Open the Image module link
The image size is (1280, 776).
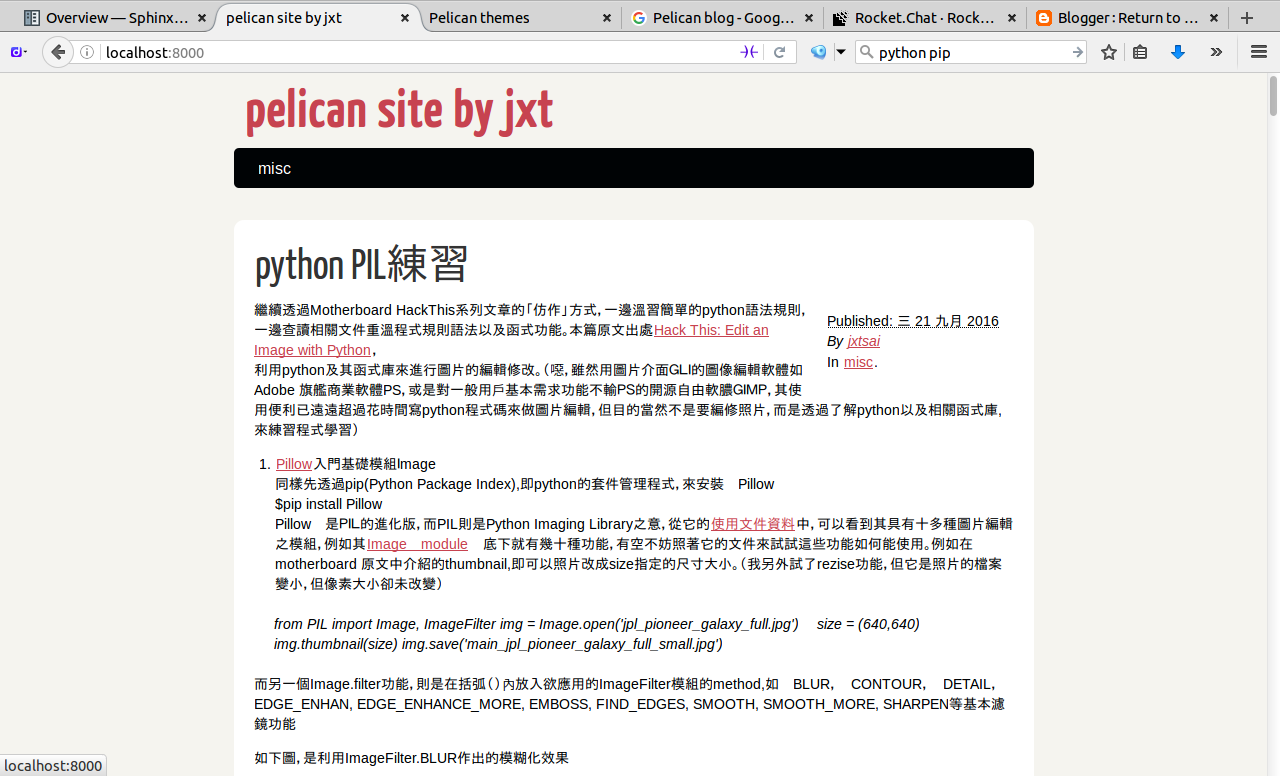pos(417,544)
